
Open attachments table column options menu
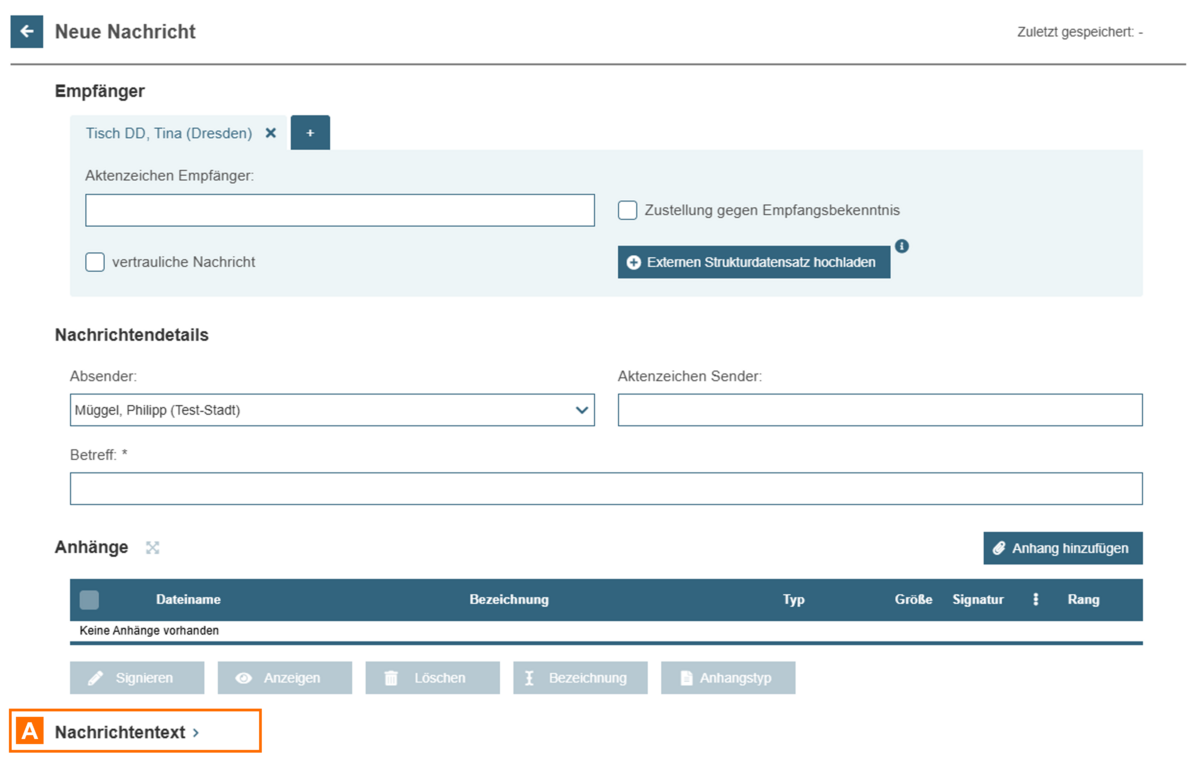[x=1035, y=600]
